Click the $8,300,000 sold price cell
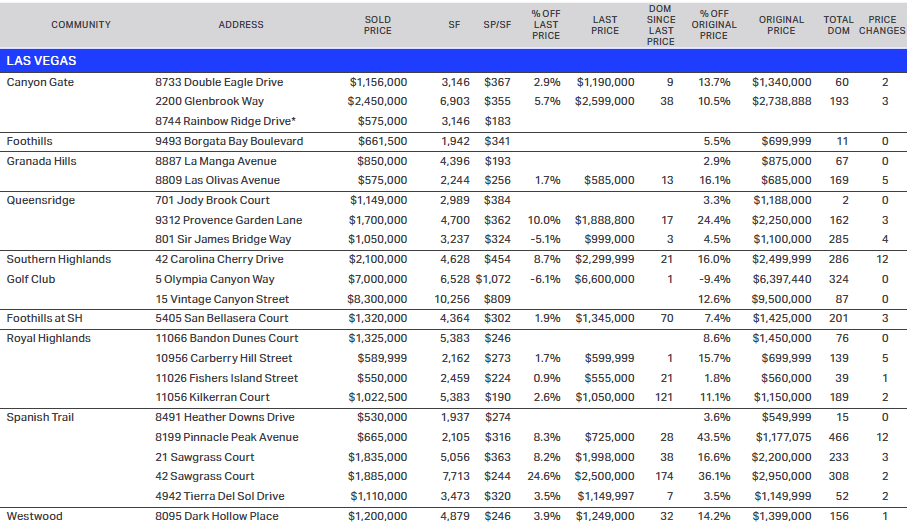Image resolution: width=907 pixels, height=525 pixels. click(x=377, y=299)
